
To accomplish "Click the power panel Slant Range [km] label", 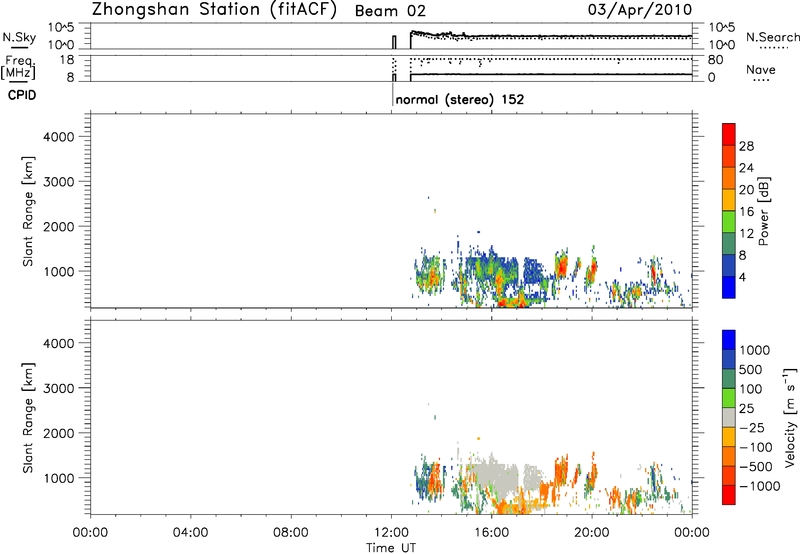I will (28, 212).
